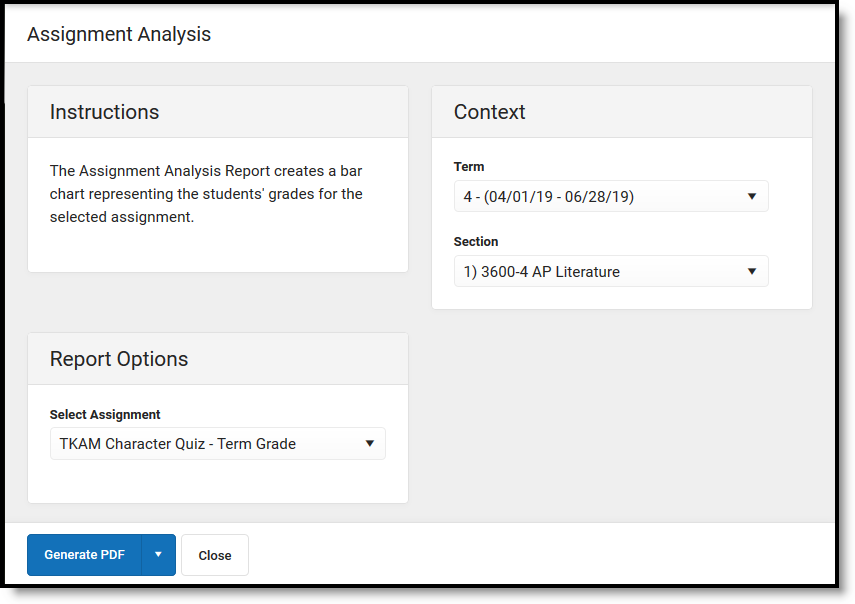
Task: Expand the Section list showing AP Literature
Action: 600,271
